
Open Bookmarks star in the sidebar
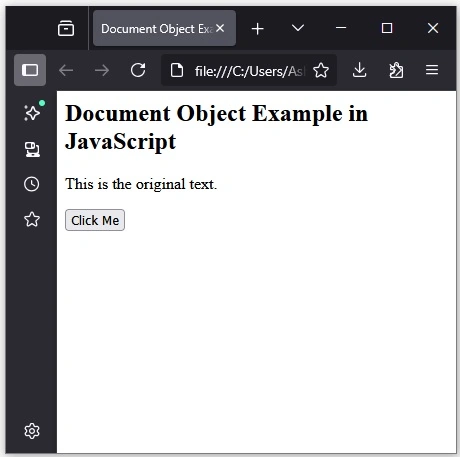tap(32, 219)
